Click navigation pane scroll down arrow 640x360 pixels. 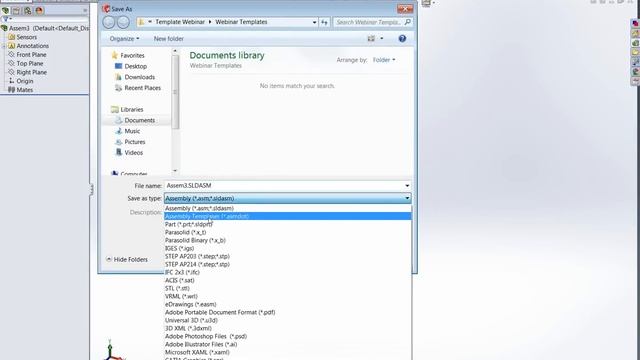175,171
